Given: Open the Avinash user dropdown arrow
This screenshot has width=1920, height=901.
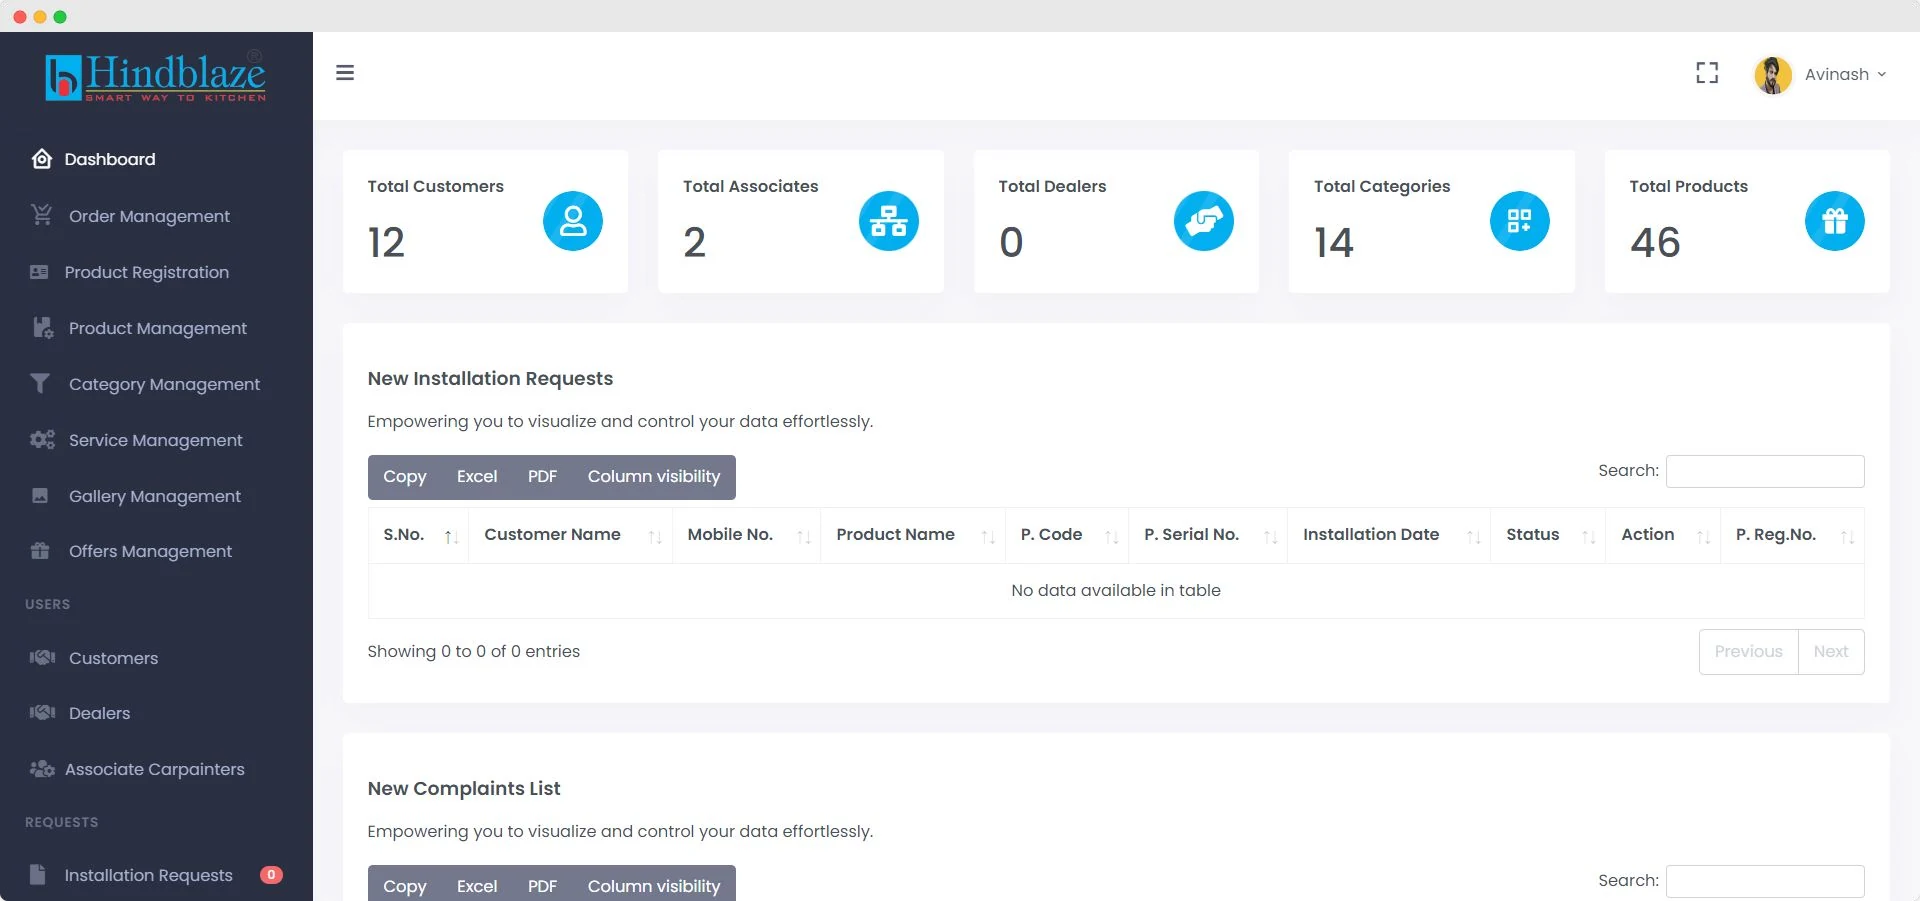Looking at the screenshot, I should (1881, 75).
